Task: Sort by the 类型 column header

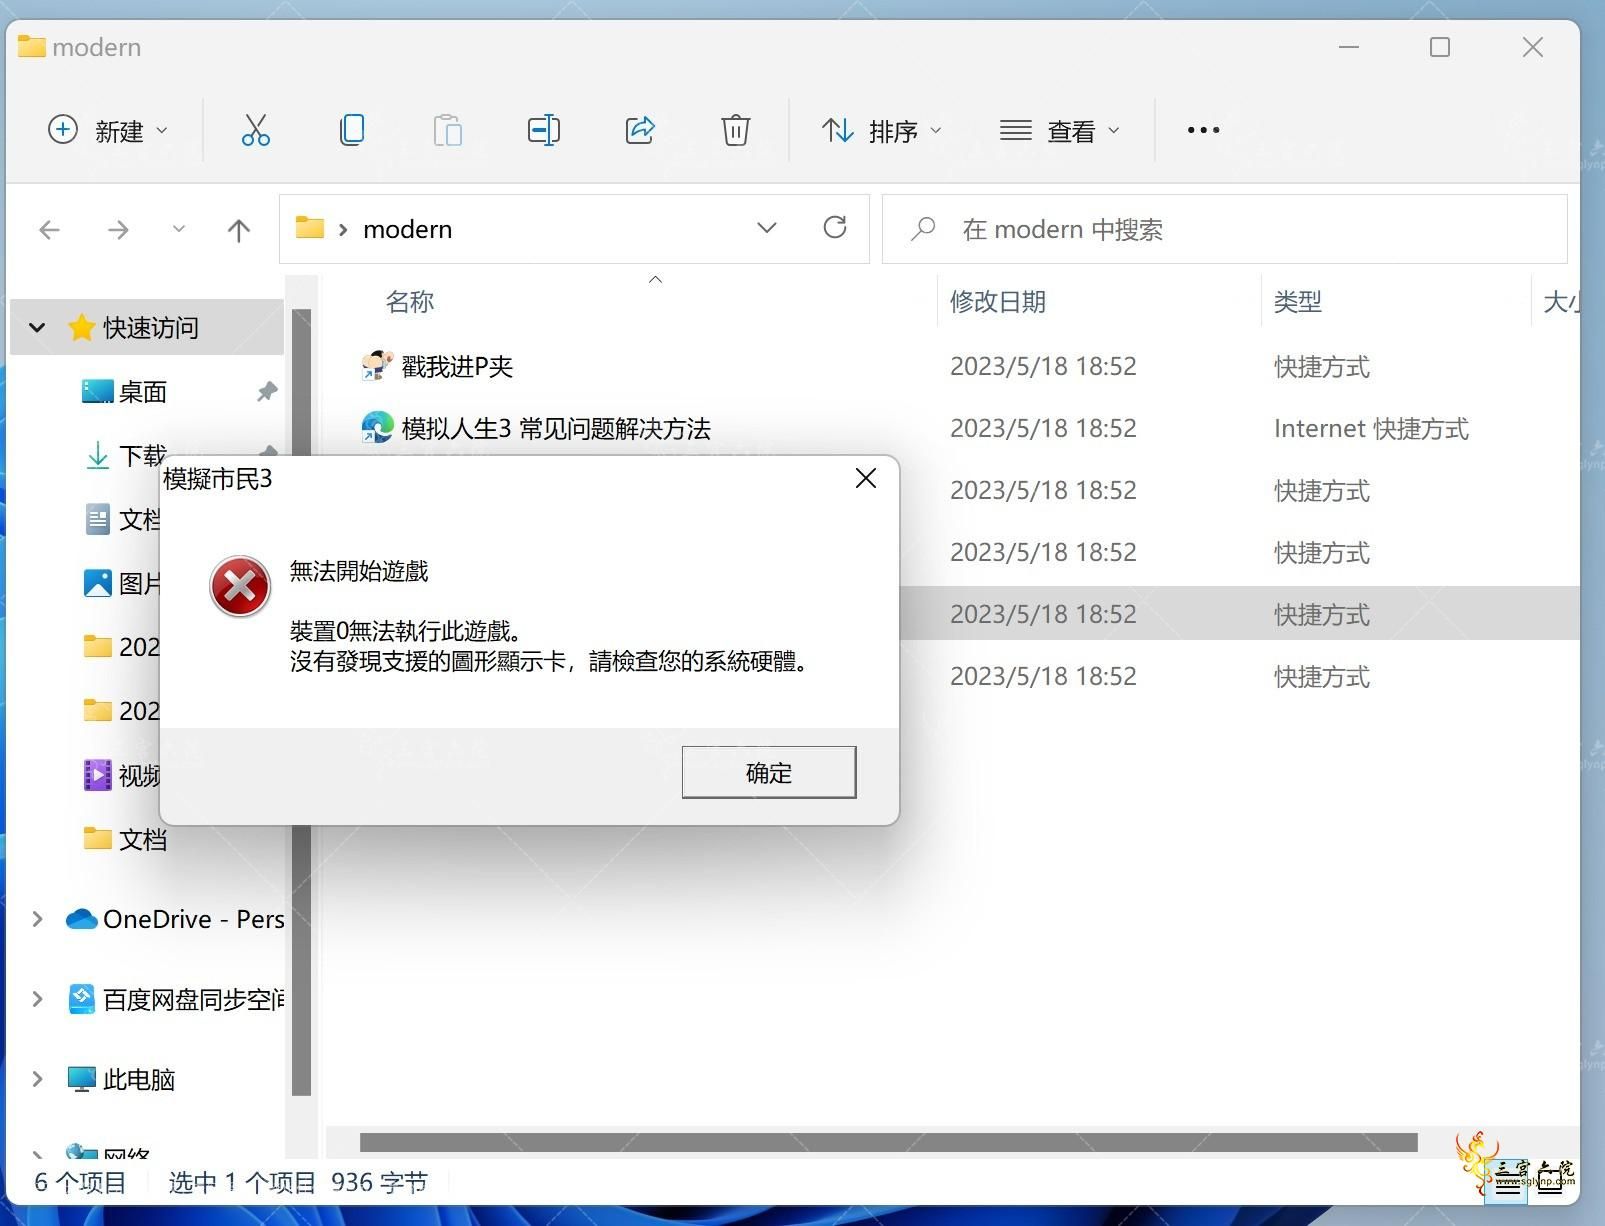Action: coord(1298,302)
